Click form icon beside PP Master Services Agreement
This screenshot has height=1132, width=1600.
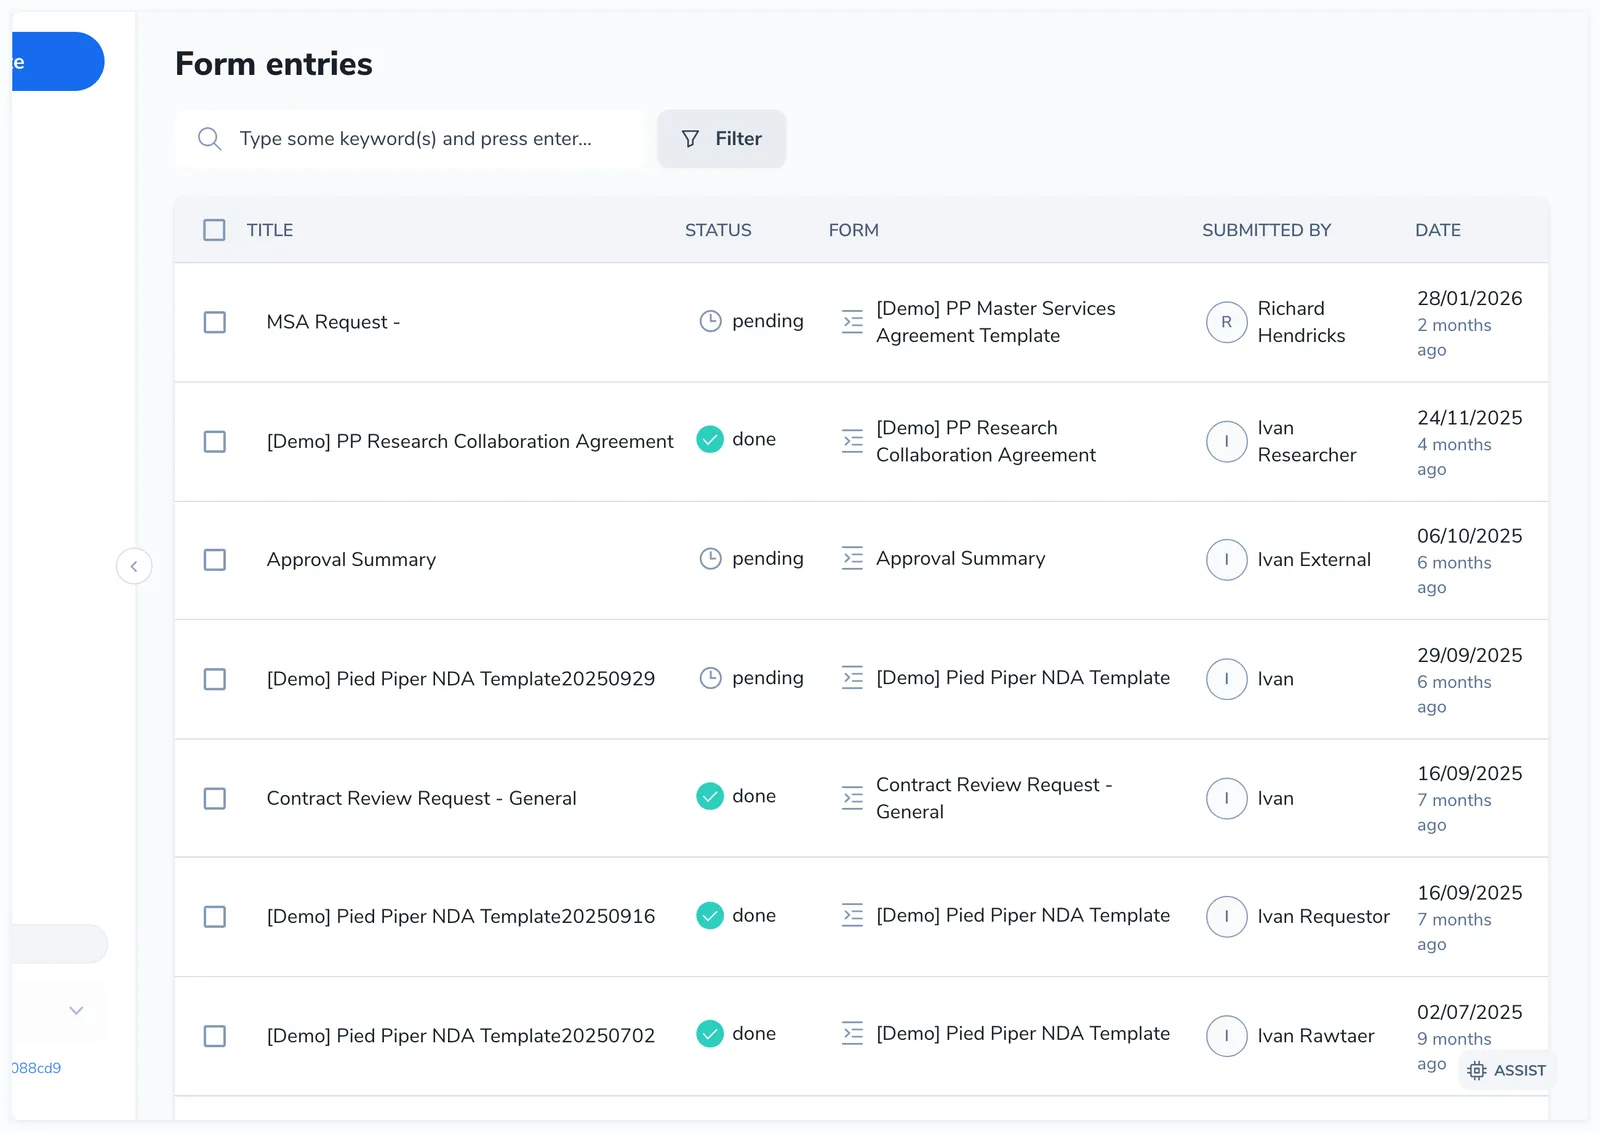click(x=852, y=321)
